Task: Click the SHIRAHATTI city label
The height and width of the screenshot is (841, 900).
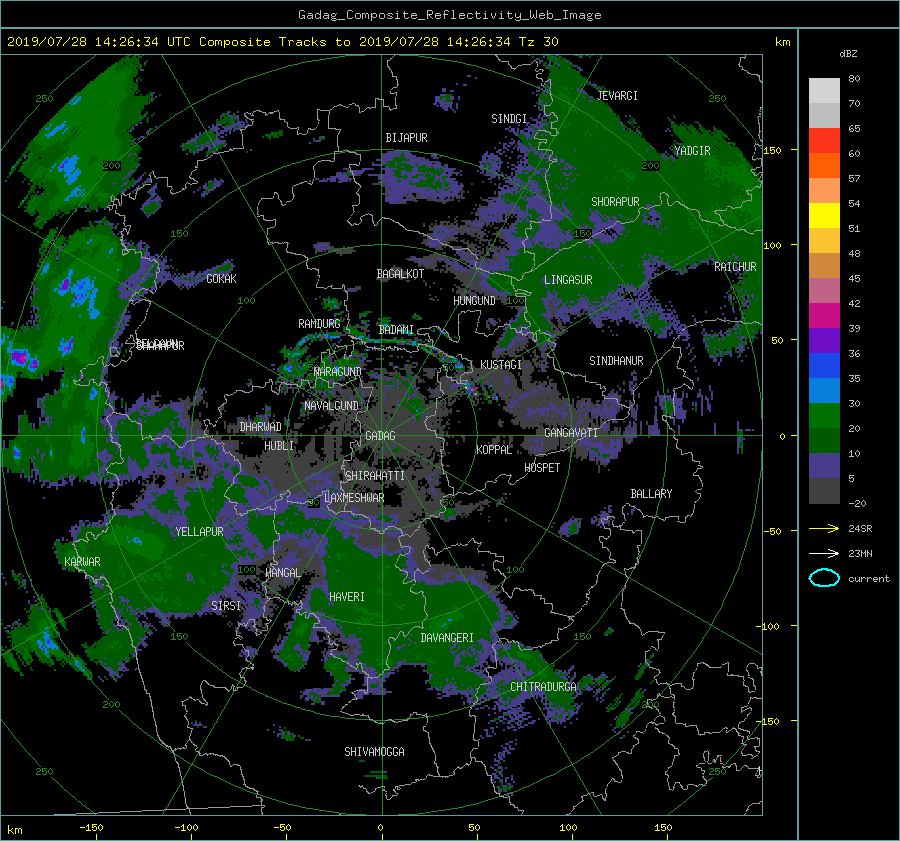Action: (x=375, y=476)
